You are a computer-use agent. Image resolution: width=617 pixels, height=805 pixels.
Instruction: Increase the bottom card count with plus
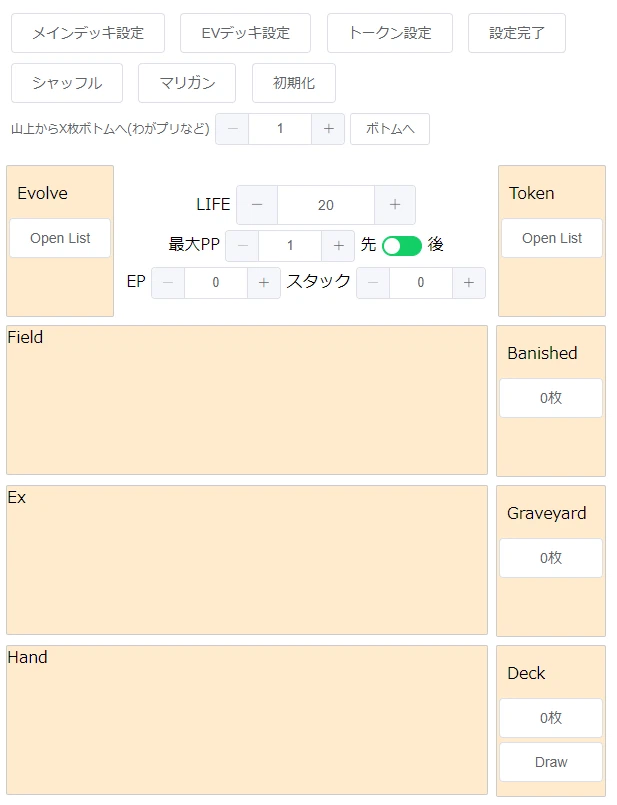coord(328,129)
